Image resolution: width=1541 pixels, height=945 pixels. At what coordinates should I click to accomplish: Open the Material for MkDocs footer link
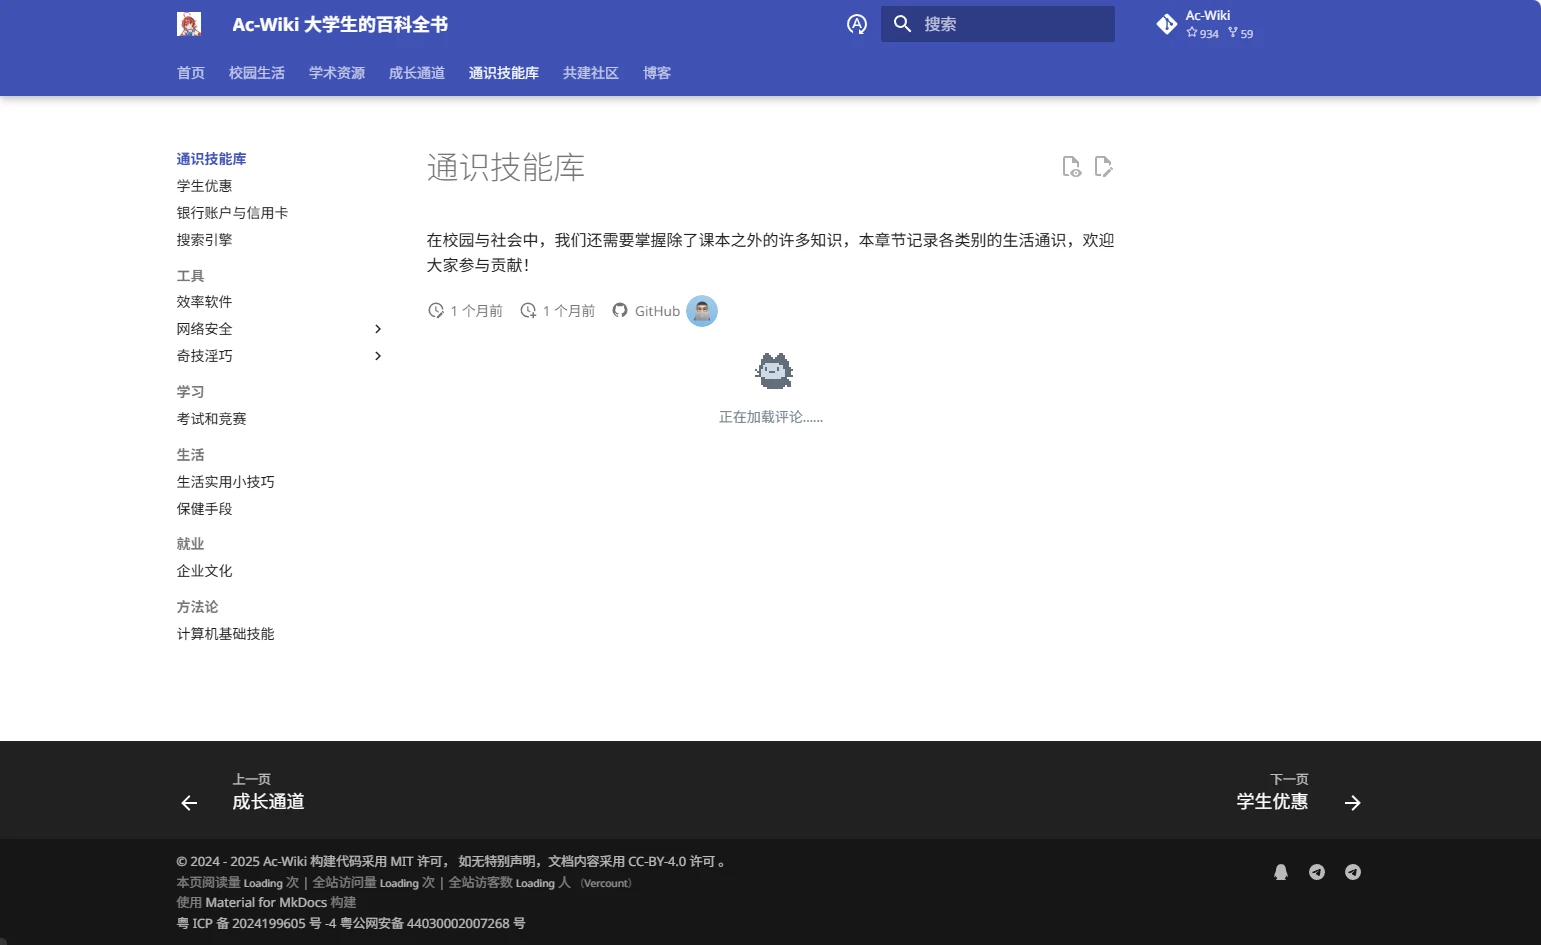[266, 902]
